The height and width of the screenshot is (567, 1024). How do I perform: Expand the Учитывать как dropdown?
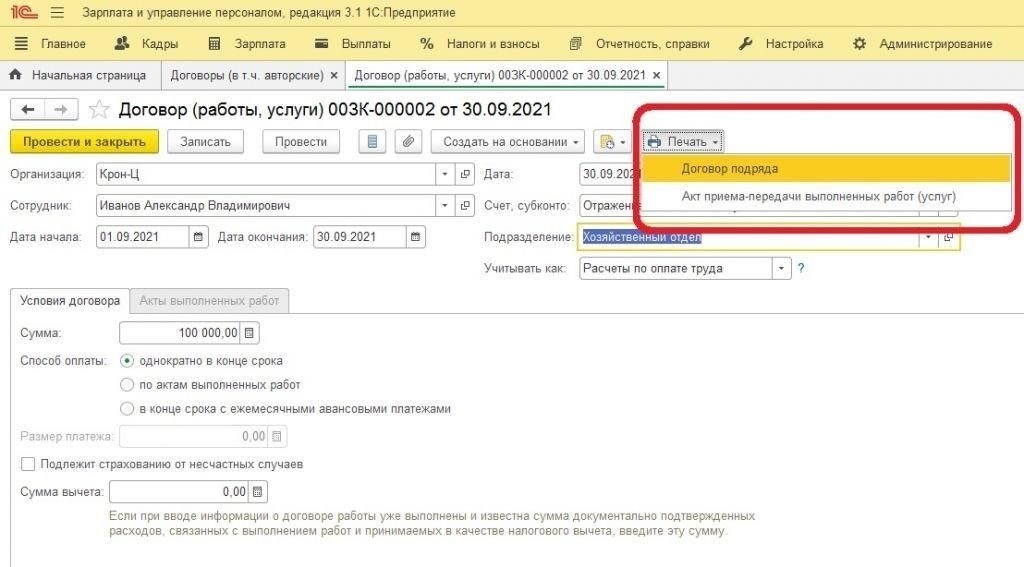pos(781,268)
